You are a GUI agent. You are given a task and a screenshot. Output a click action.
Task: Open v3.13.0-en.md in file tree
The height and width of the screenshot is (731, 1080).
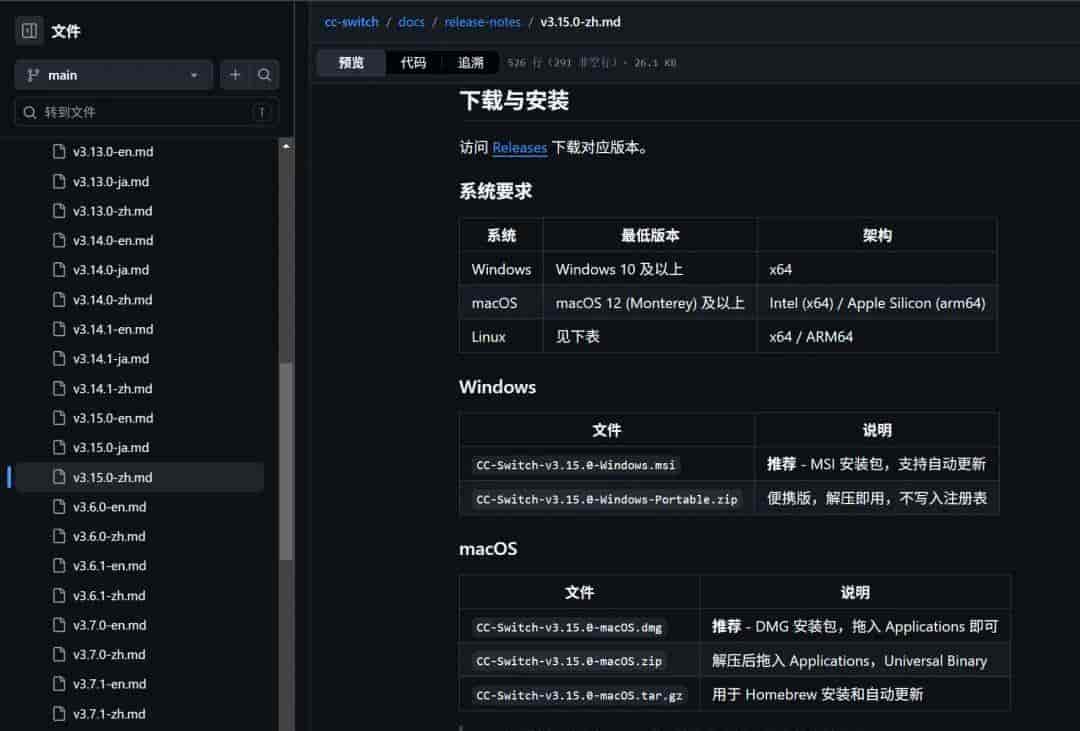[113, 152]
